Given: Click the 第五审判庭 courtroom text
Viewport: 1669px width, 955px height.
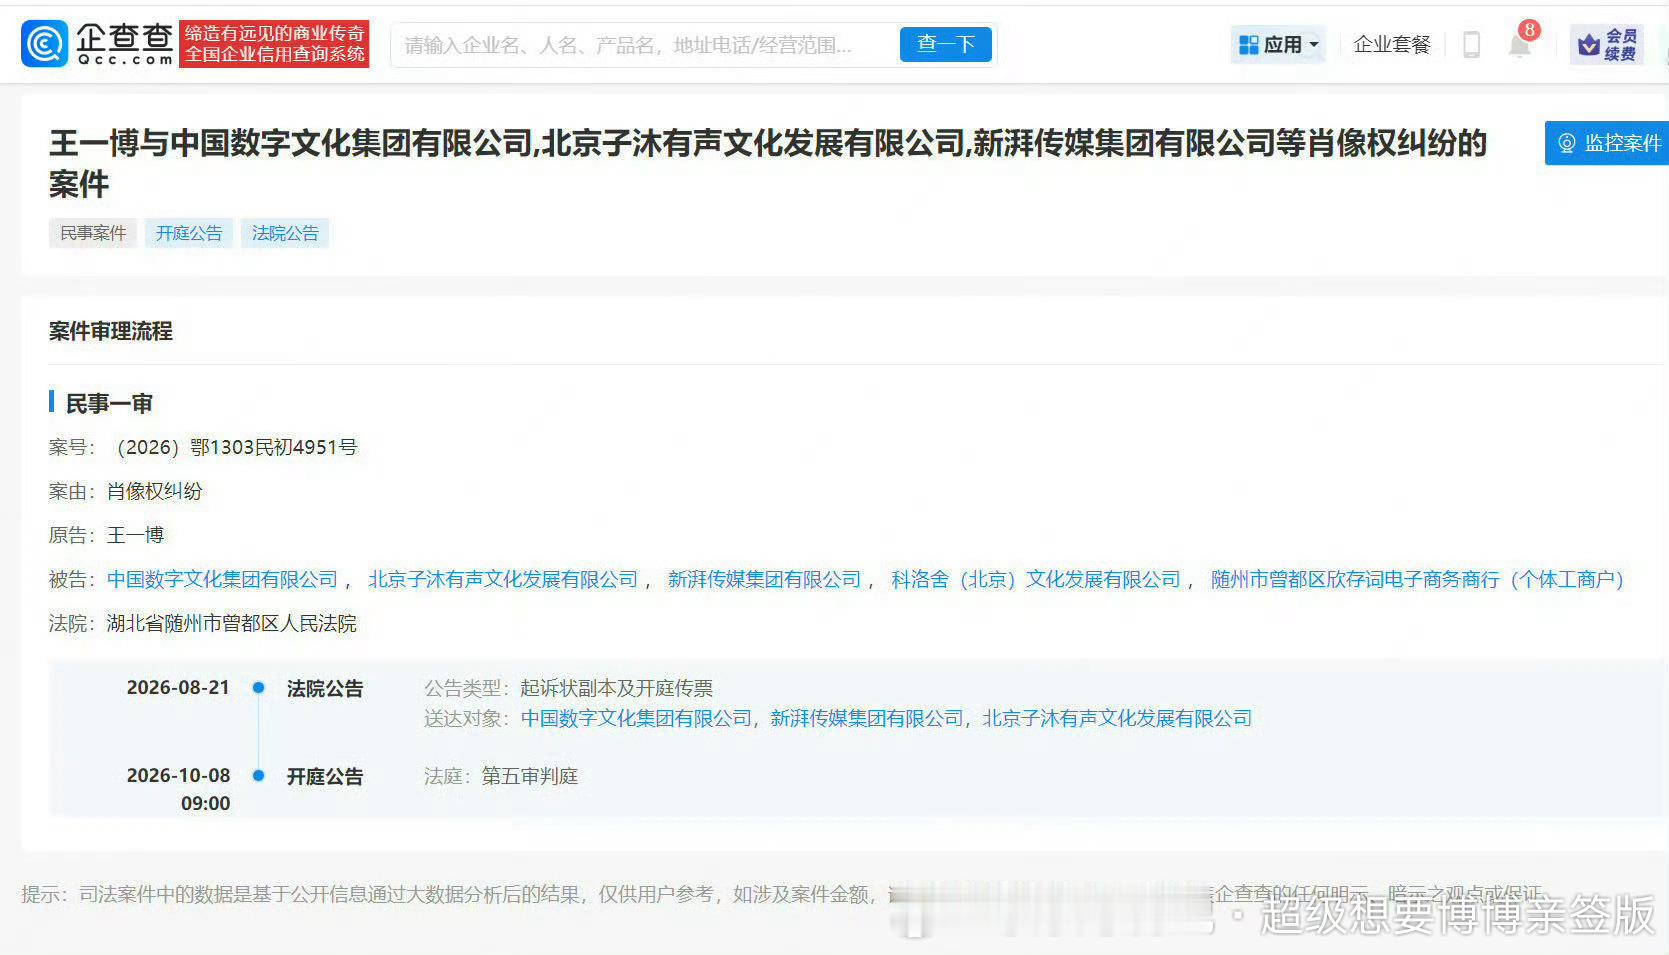Looking at the screenshot, I should [x=530, y=776].
